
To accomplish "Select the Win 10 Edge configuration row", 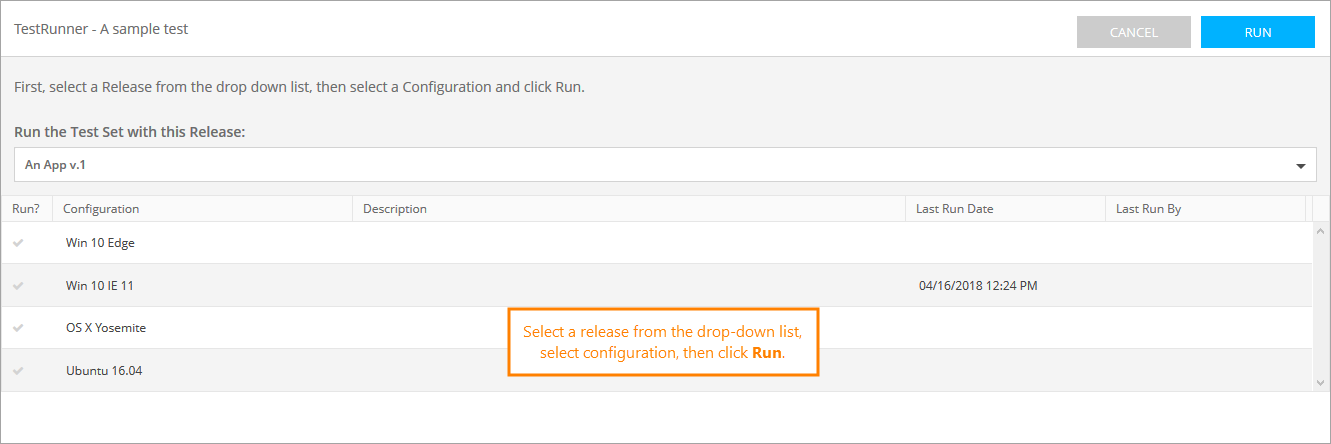I will [x=100, y=243].
